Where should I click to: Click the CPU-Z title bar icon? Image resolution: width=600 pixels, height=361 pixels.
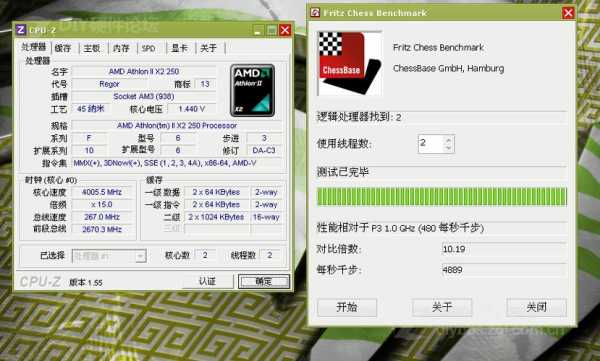coord(21,30)
